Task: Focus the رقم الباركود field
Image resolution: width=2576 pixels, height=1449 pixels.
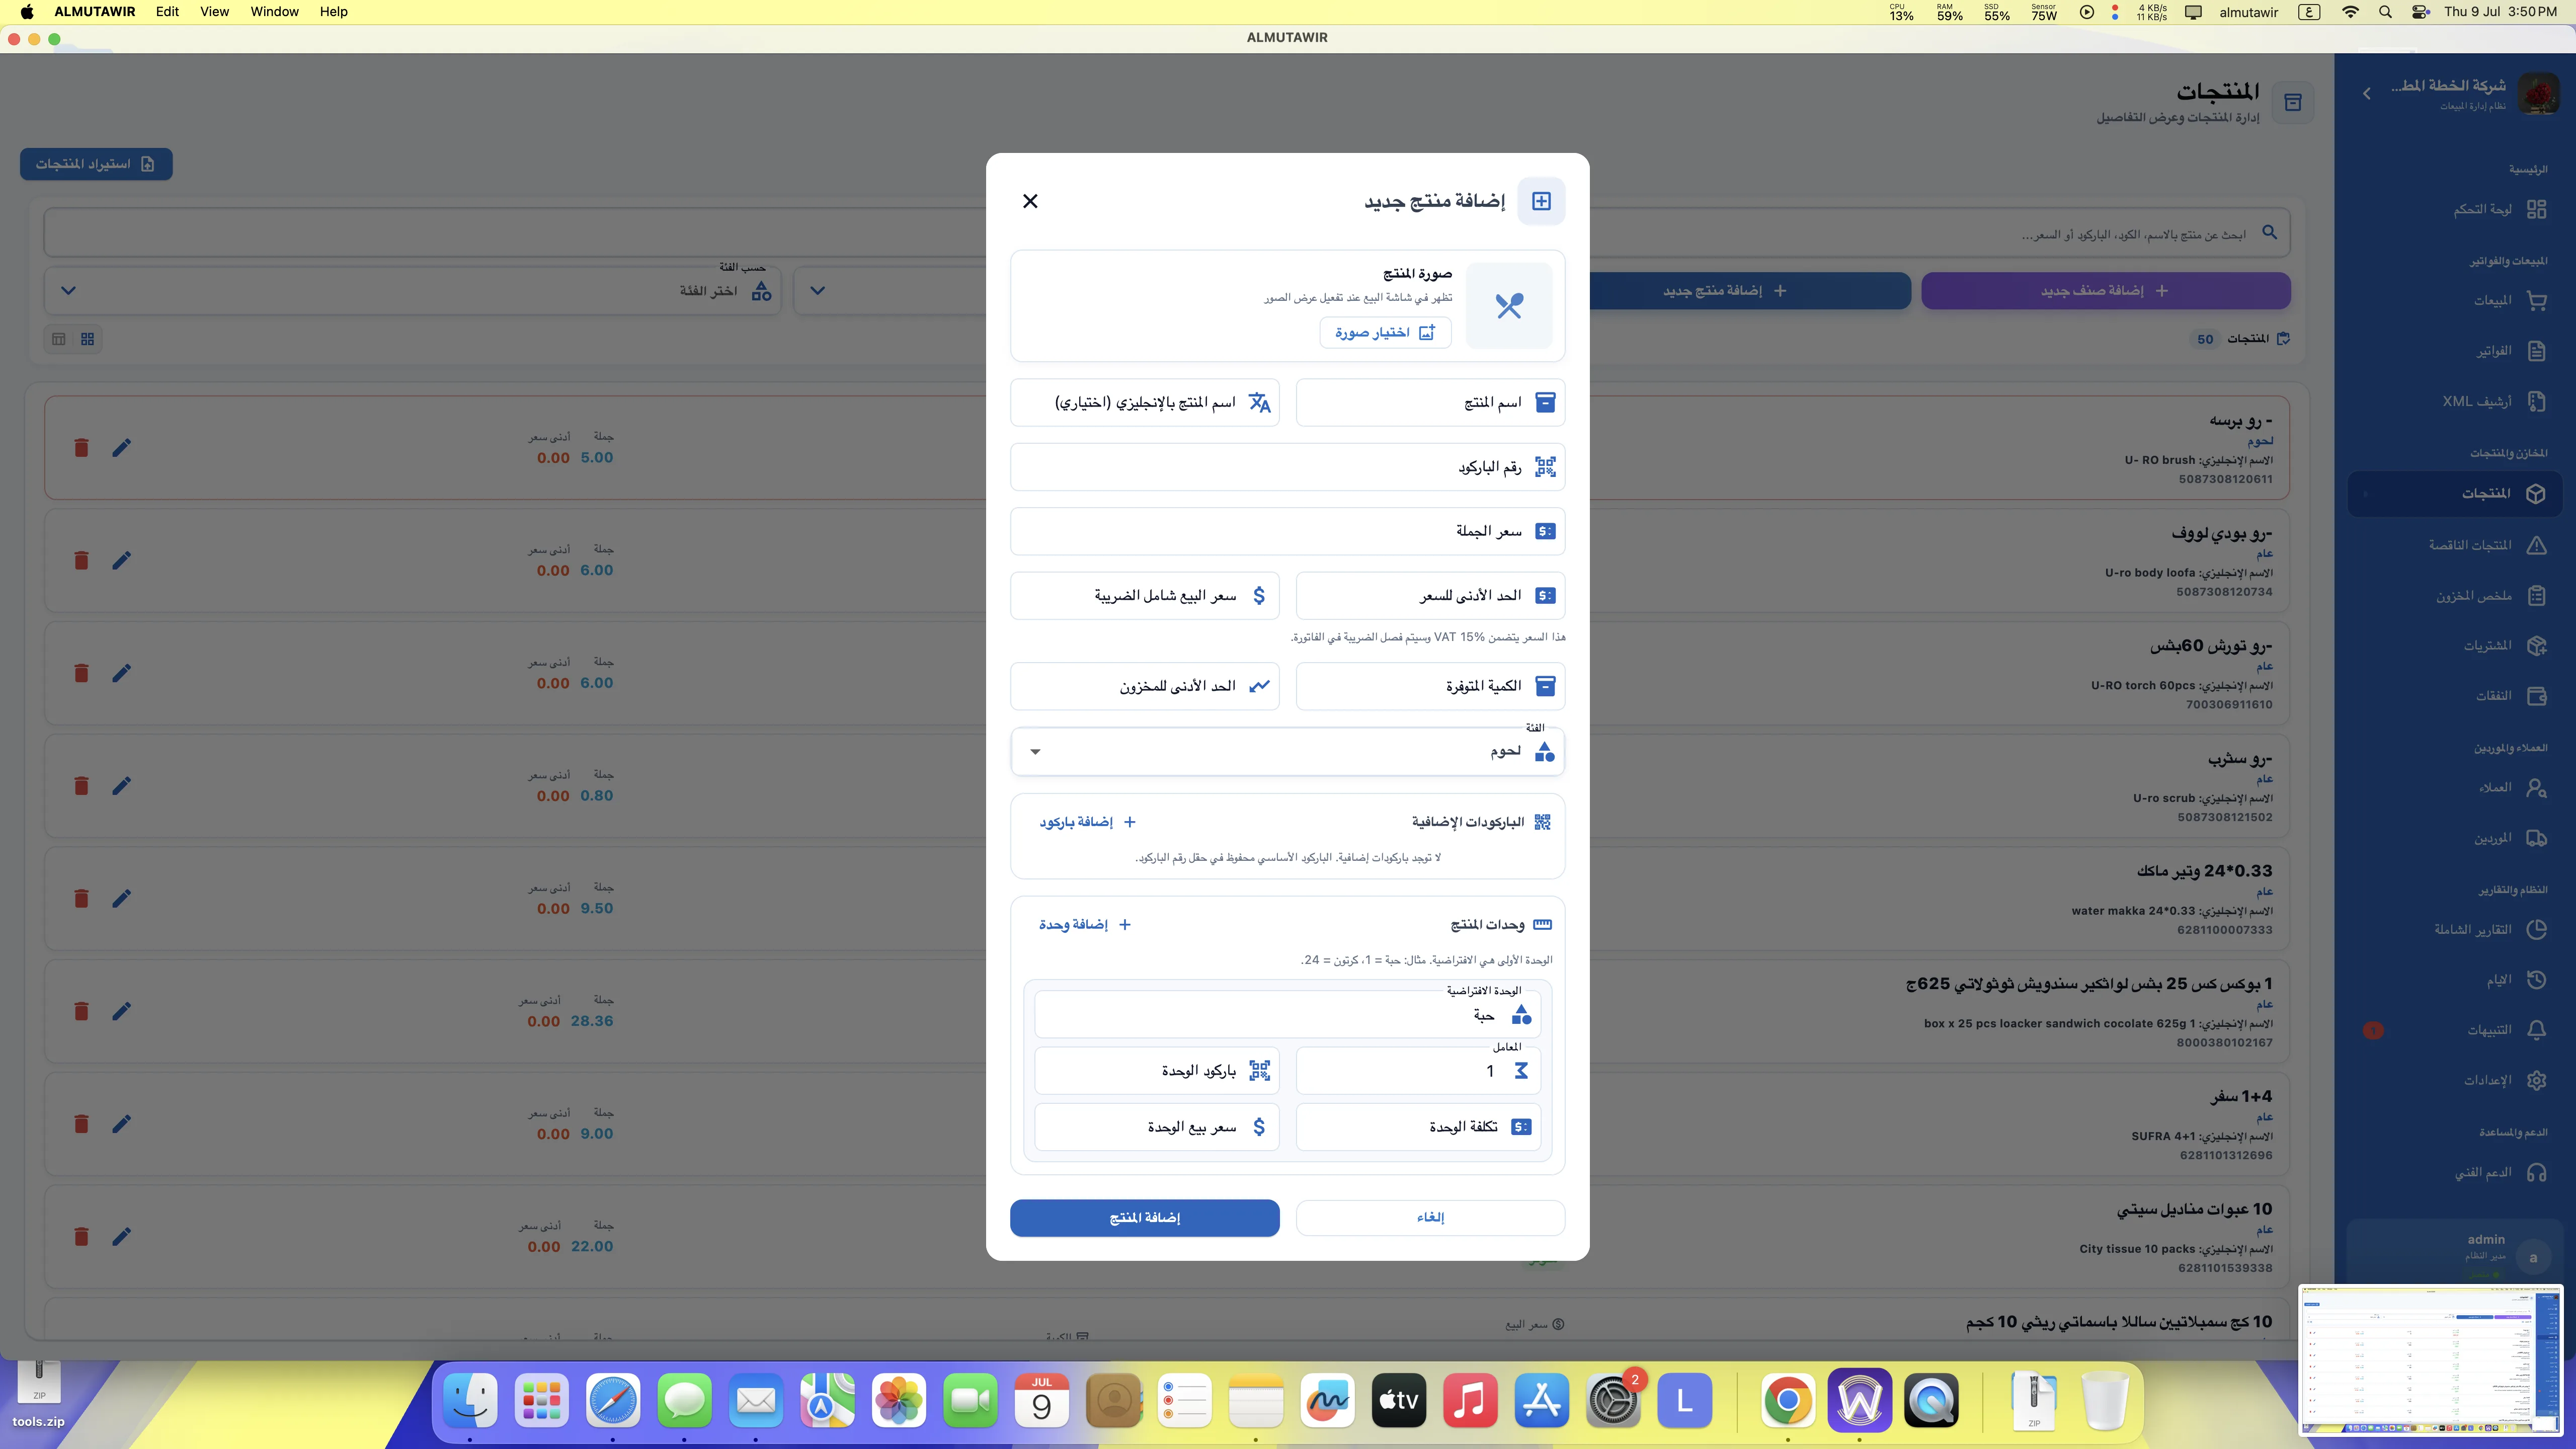Action: [1287, 467]
